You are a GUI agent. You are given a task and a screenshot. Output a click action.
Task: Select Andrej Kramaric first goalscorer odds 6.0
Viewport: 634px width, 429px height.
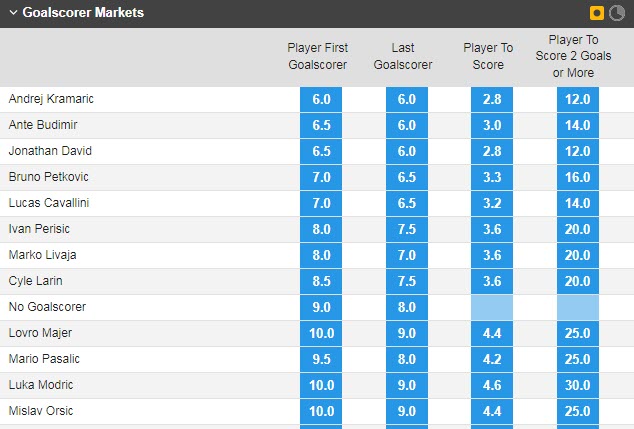point(321,99)
